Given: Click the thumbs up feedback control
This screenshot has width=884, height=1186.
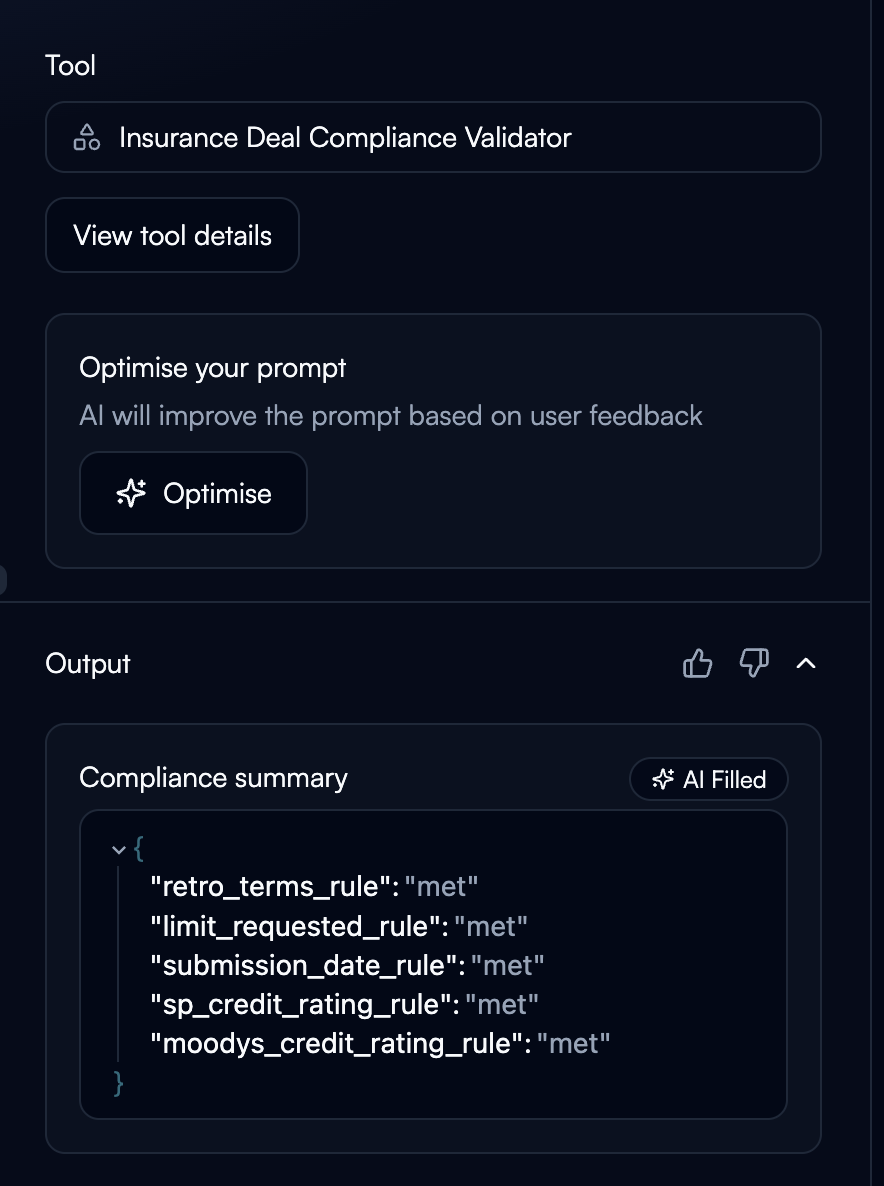Looking at the screenshot, I should [698, 662].
